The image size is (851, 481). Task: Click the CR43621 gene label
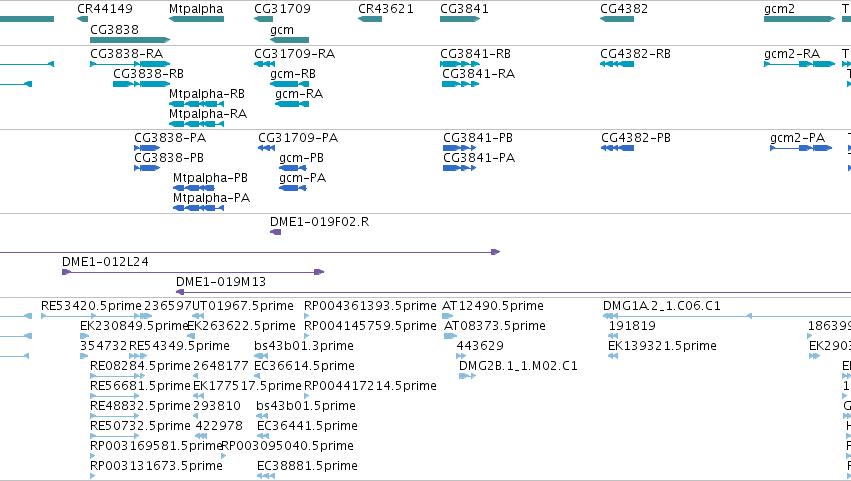(386, 9)
